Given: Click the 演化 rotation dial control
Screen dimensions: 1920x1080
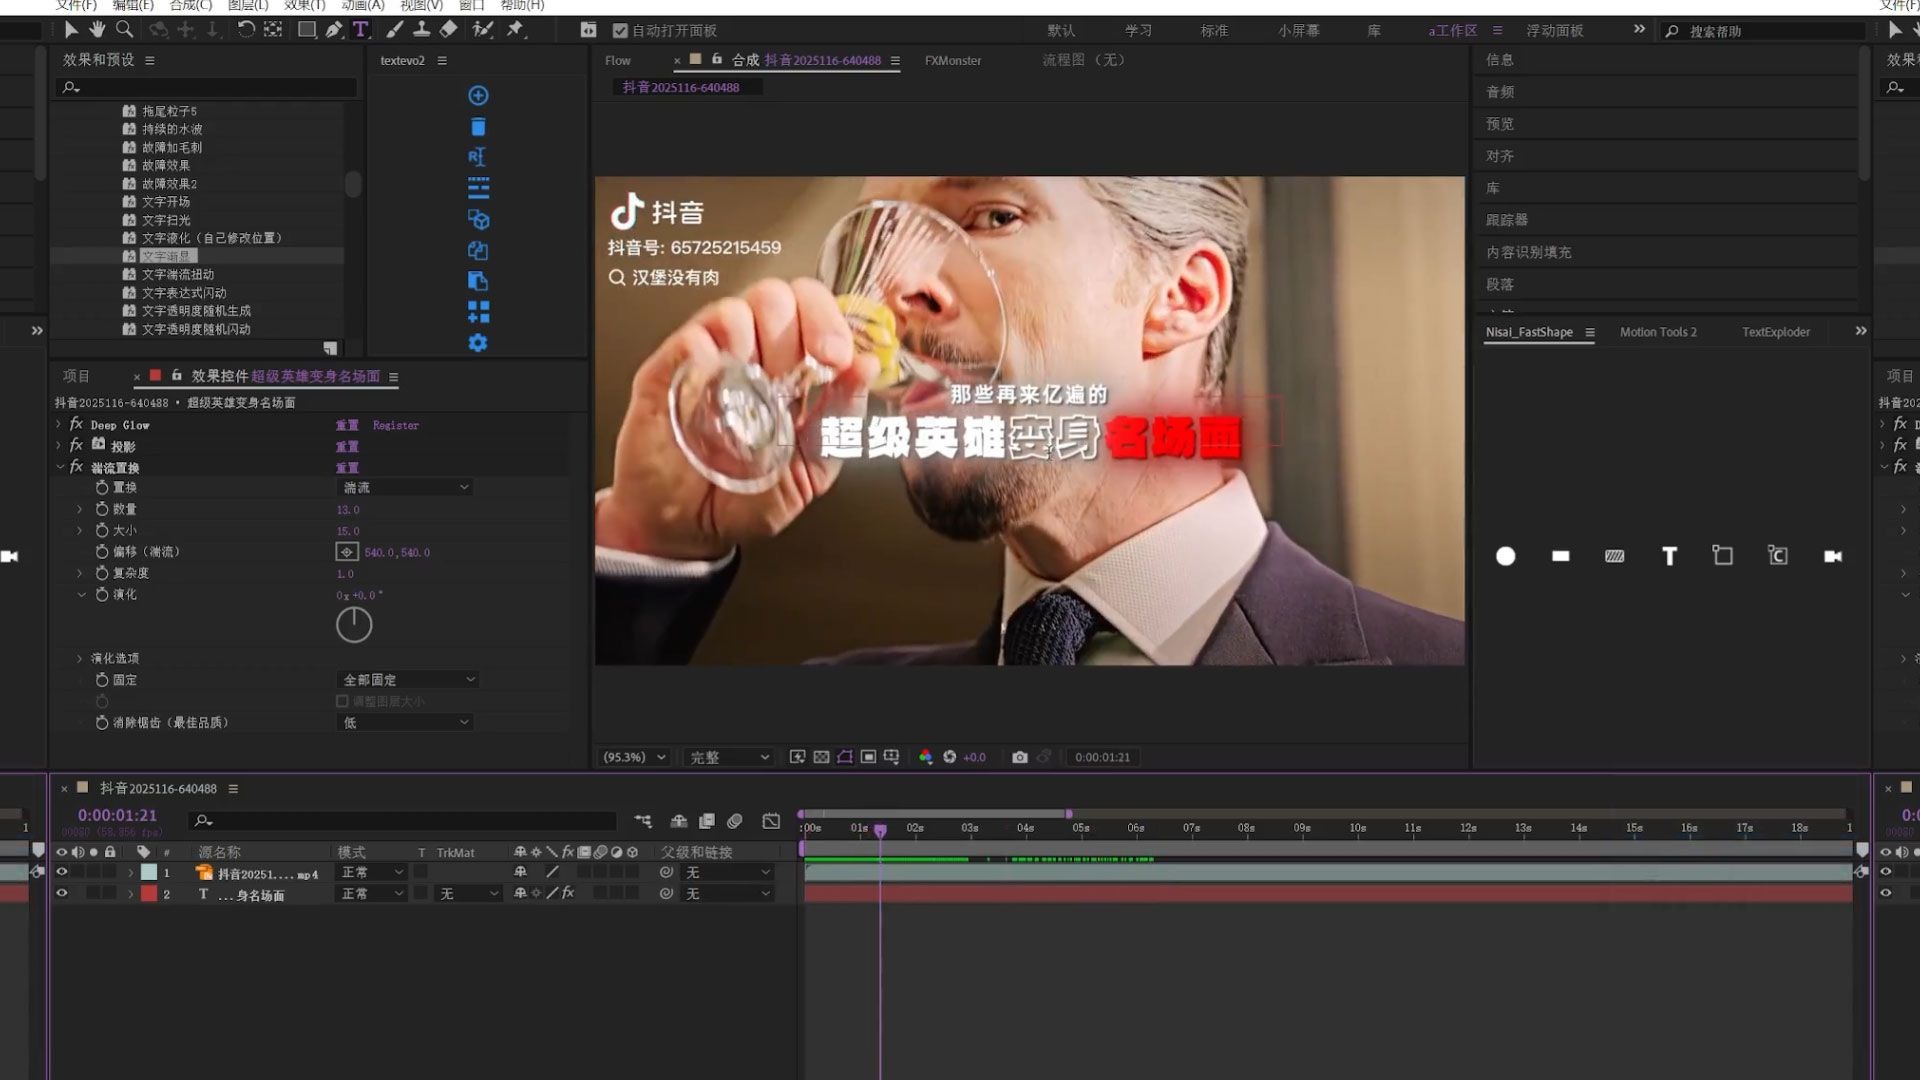Looking at the screenshot, I should (x=354, y=625).
